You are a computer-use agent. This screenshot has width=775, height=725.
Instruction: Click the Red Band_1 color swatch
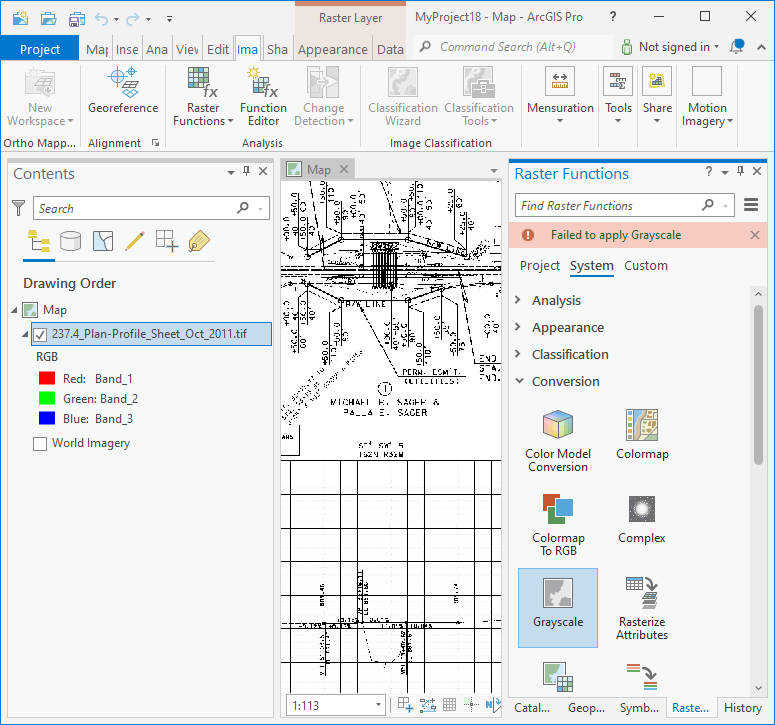pos(45,379)
